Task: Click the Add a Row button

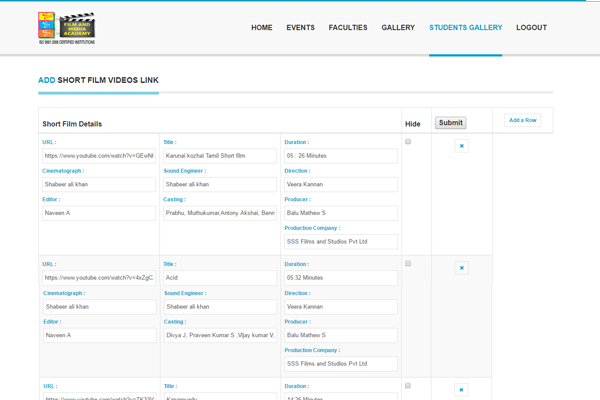Action: coord(522,120)
